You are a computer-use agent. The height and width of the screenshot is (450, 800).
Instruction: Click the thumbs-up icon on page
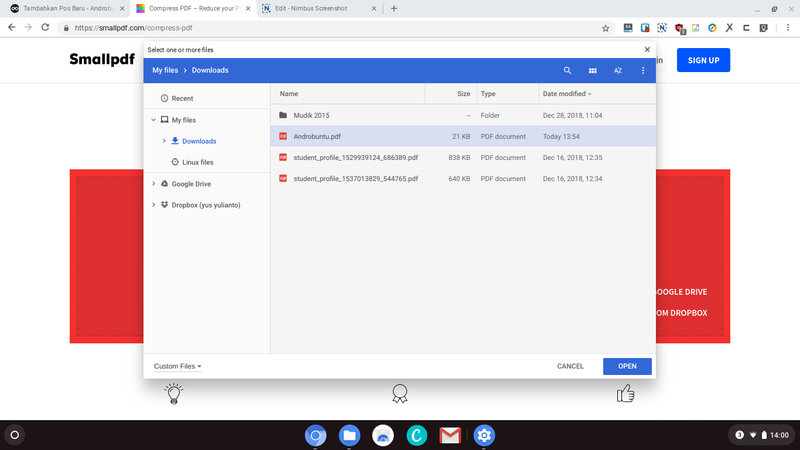pos(626,394)
